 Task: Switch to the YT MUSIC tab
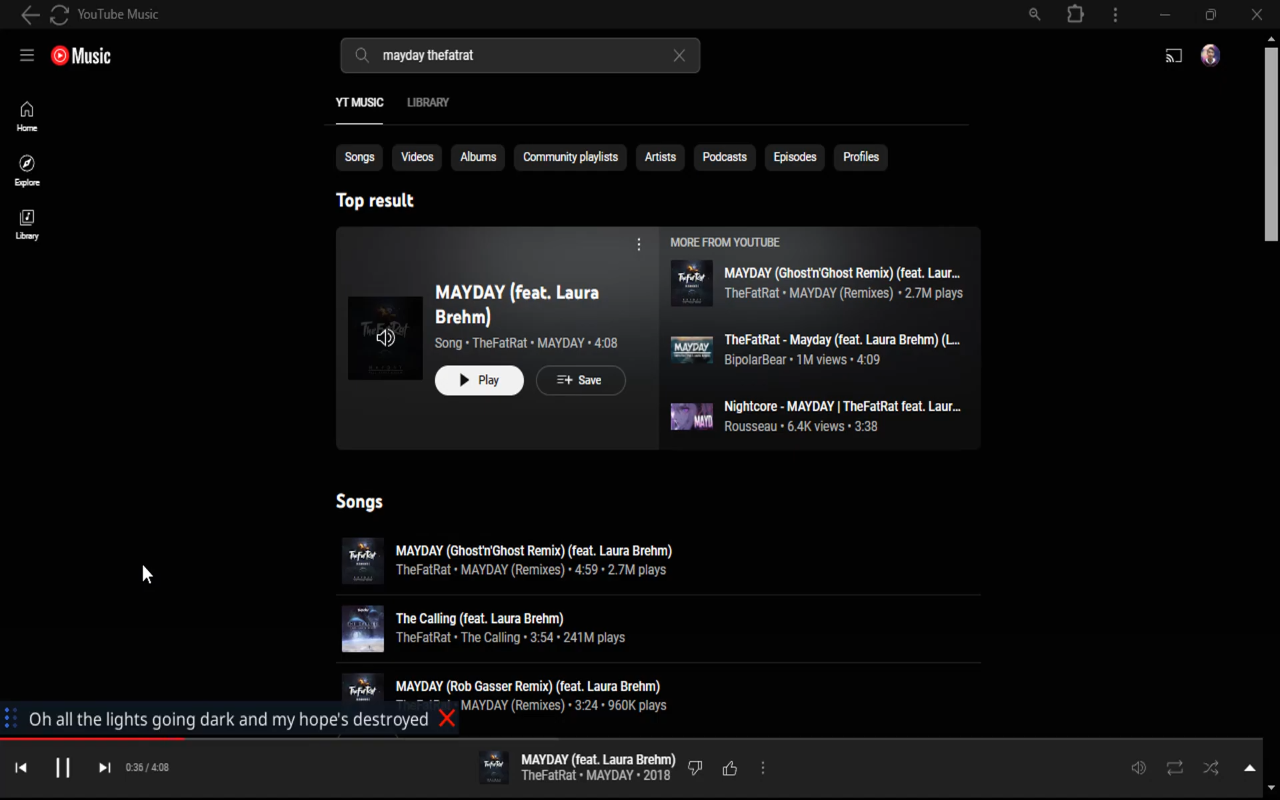359,102
